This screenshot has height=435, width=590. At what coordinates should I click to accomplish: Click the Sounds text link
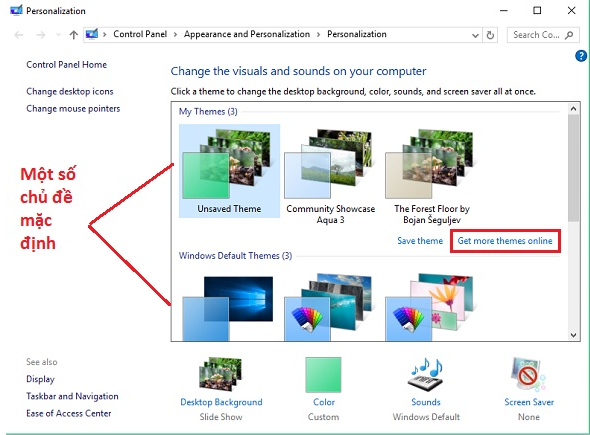point(426,402)
